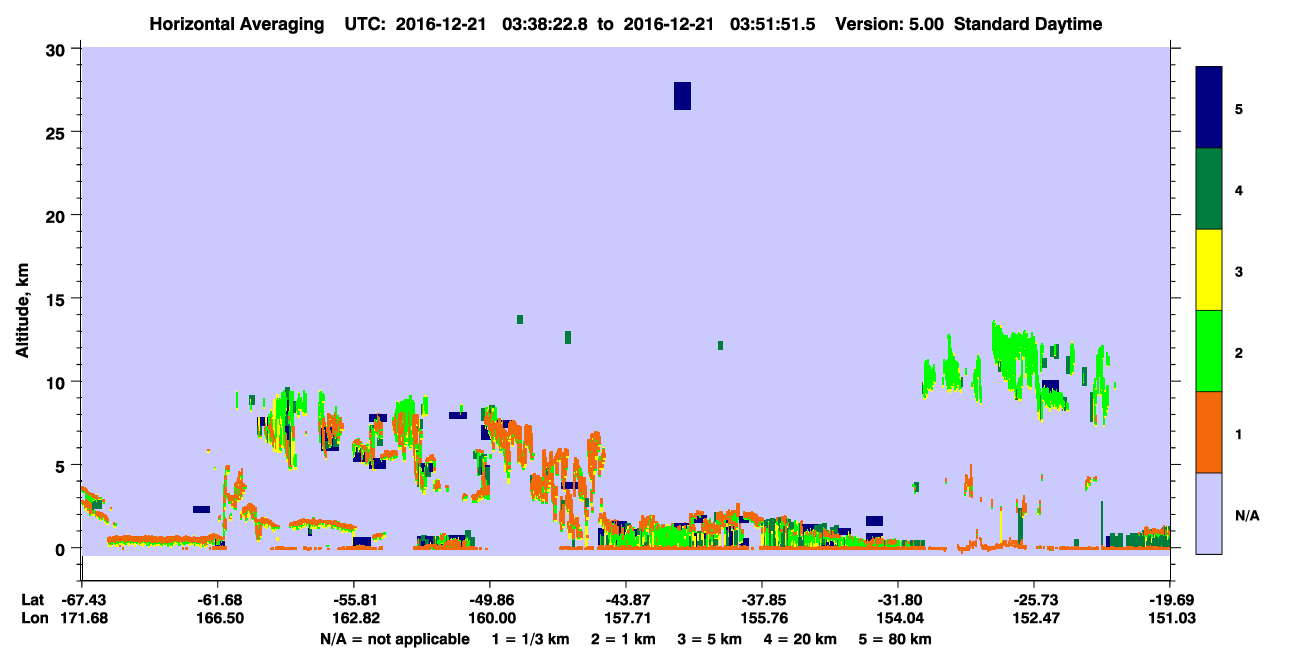1300x667 pixels.
Task: Click the '2 = 1 km' legend text
Action: [624, 639]
